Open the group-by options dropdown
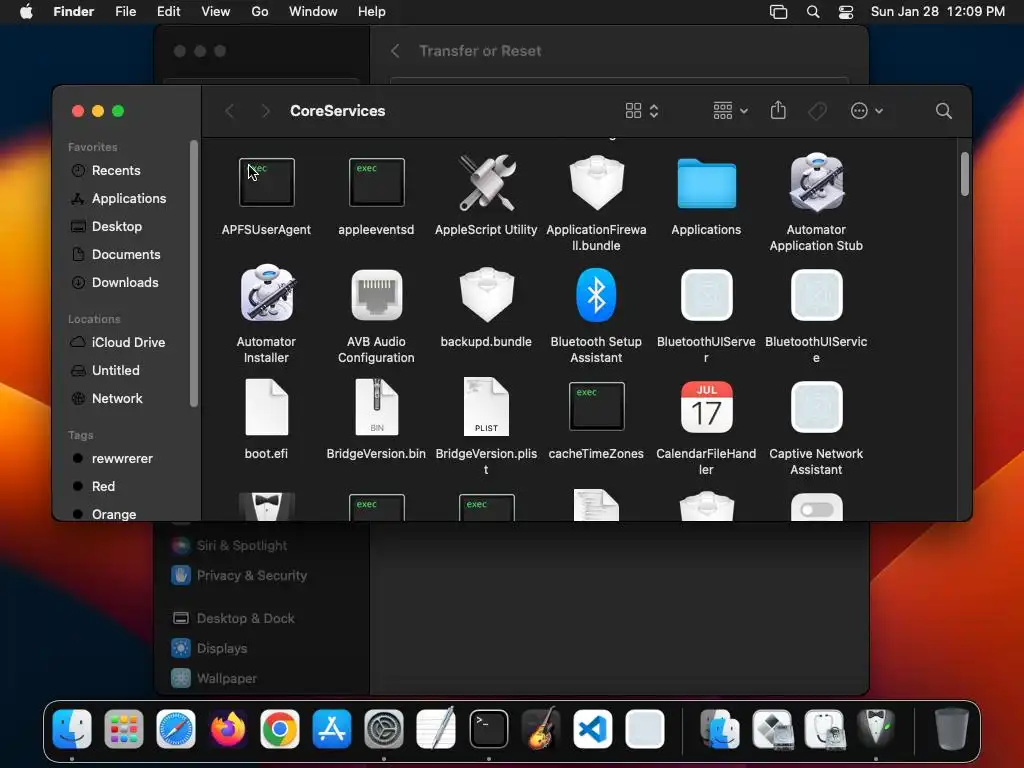Viewport: 1024px width, 768px height. tap(730, 111)
